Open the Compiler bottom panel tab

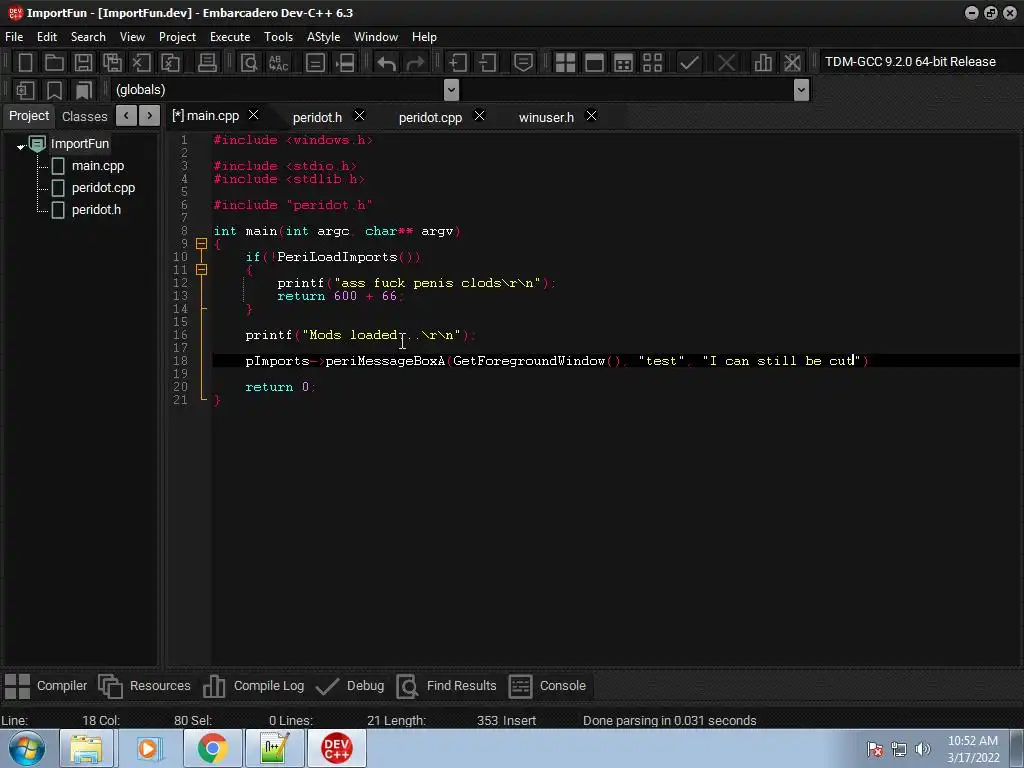(x=46, y=686)
